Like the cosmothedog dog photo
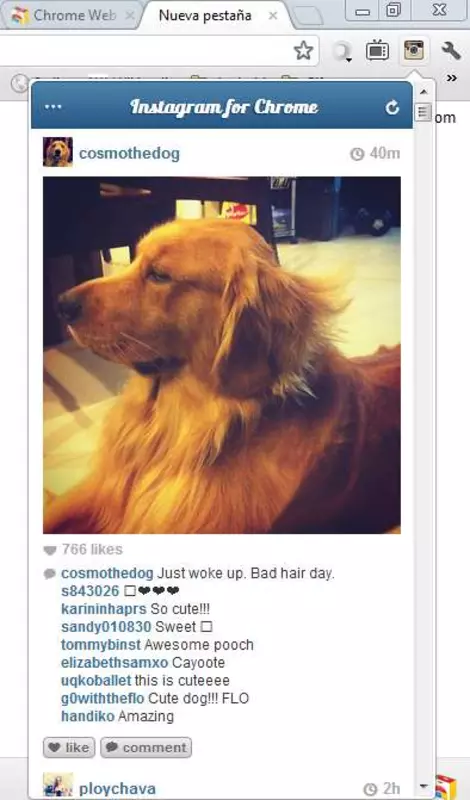This screenshot has height=800, width=470. 69,747
